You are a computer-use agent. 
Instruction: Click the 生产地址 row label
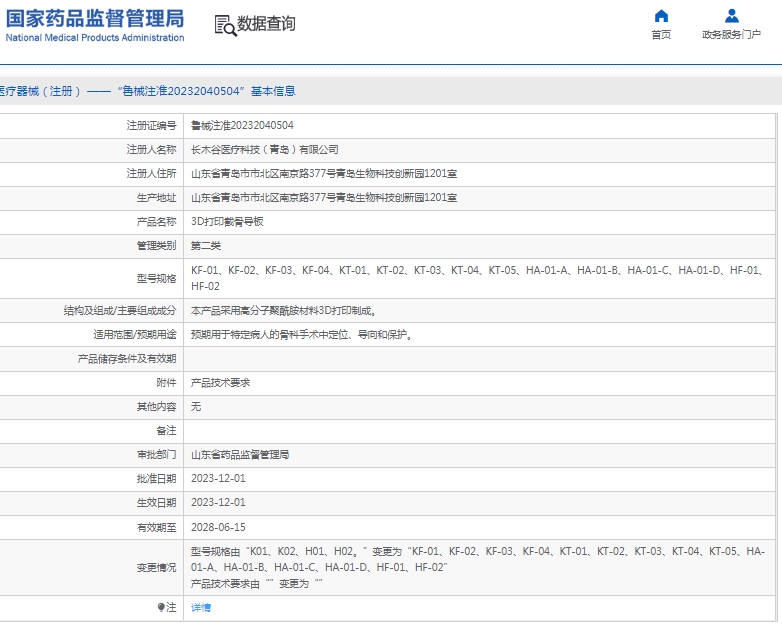point(157,198)
